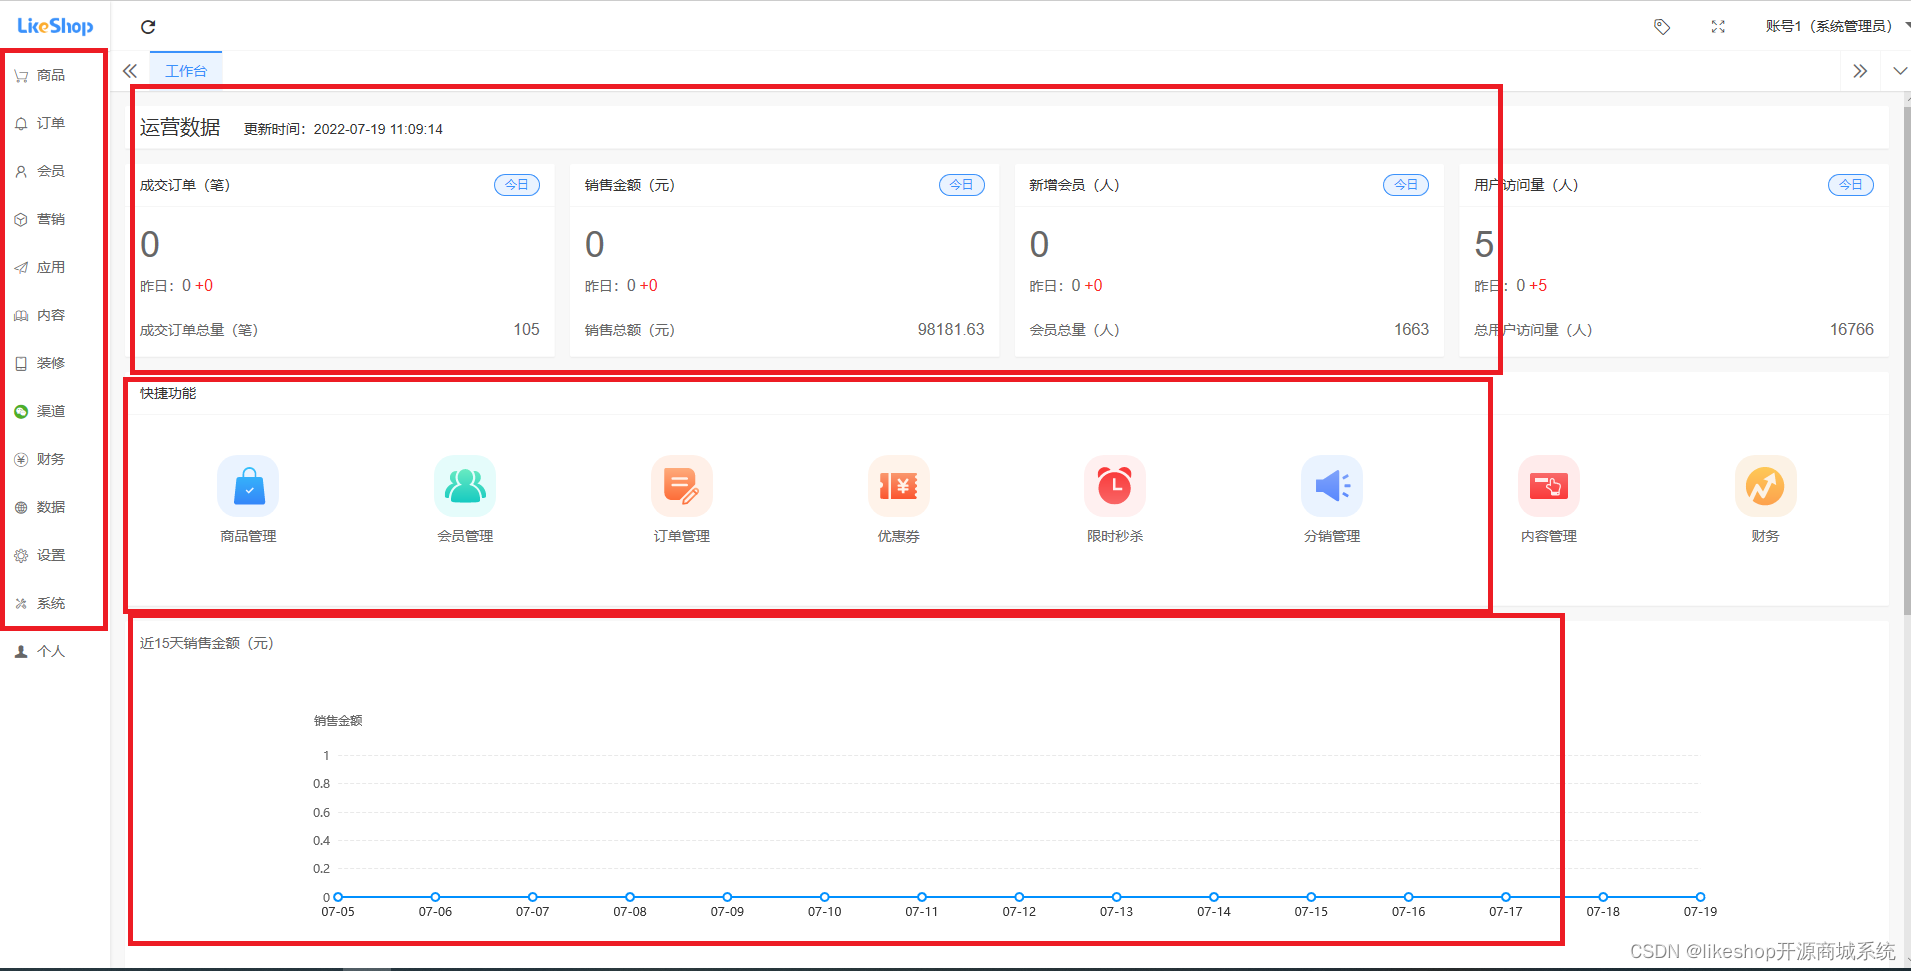Click the 渠道 WeChat icon in sidebar
Image resolution: width=1911 pixels, height=971 pixels.
pyautogui.click(x=21, y=412)
